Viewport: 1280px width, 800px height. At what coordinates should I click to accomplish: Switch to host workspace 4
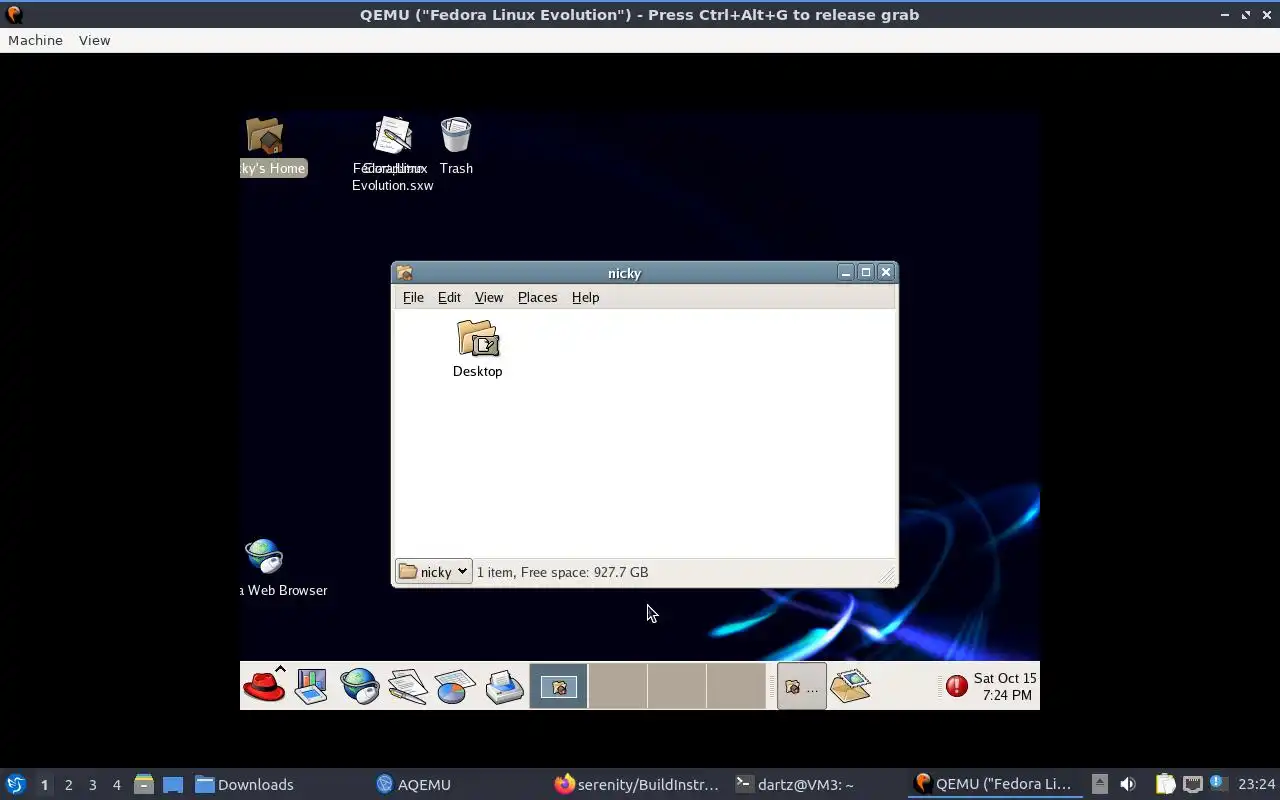pyautogui.click(x=117, y=785)
